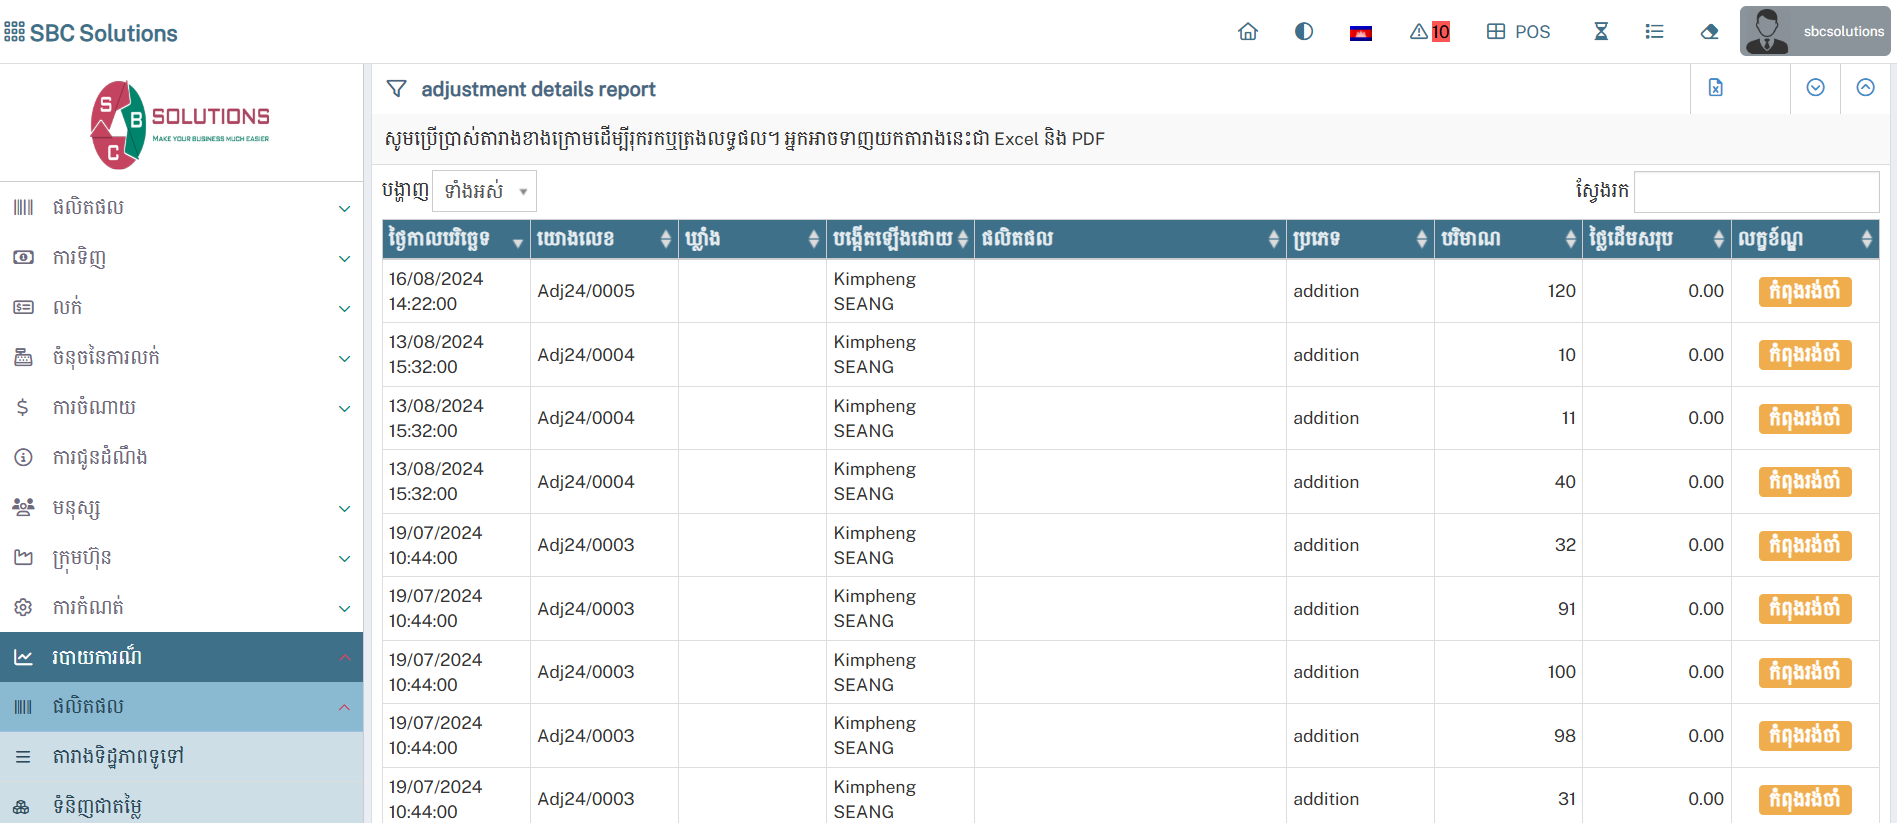Click the Cambodian flag language icon

click(1360, 33)
